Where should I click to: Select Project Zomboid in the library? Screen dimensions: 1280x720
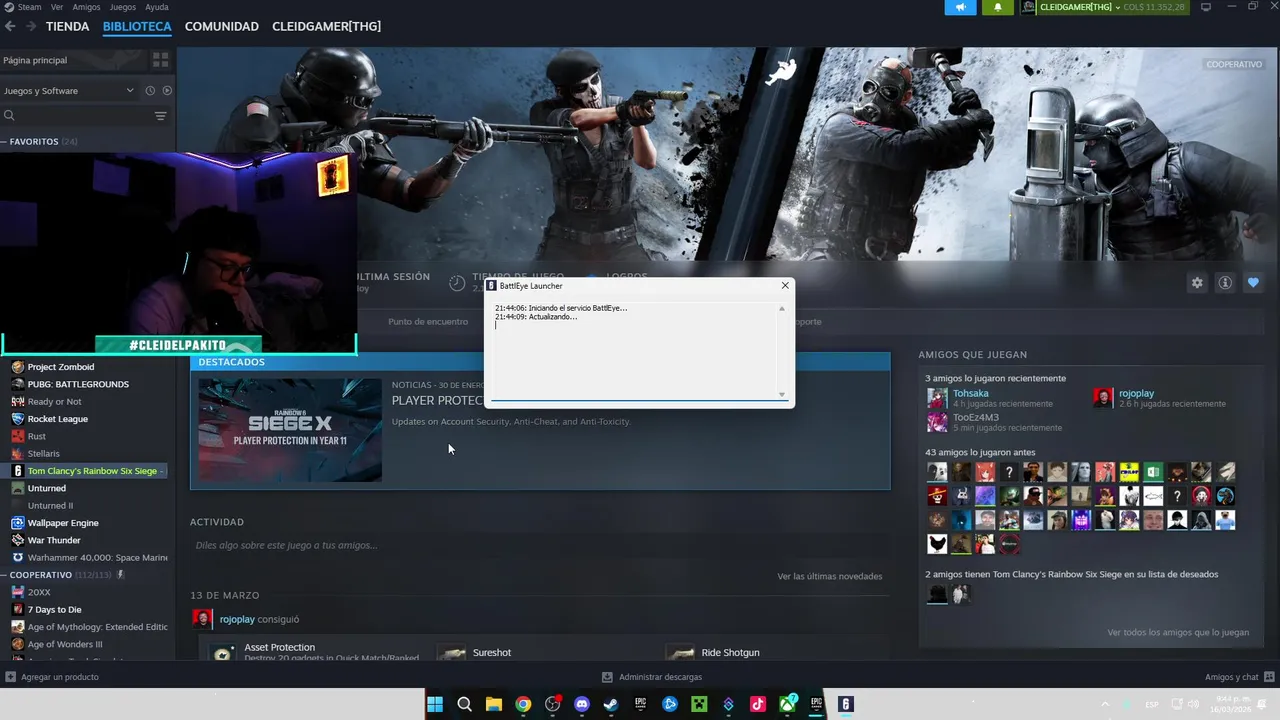pos(61,367)
